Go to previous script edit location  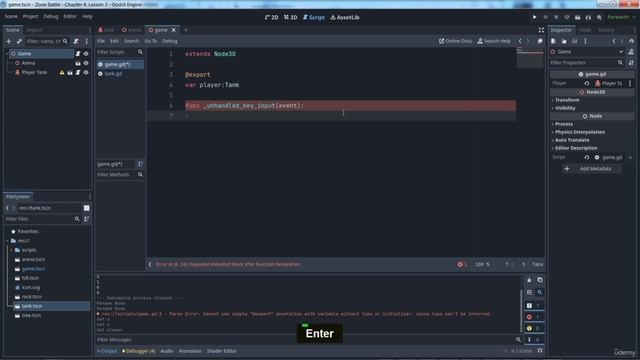520,41
